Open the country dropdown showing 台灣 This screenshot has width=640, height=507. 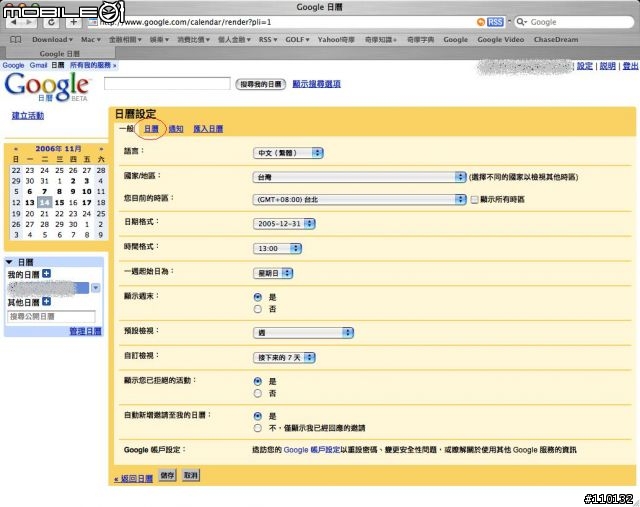click(360, 177)
